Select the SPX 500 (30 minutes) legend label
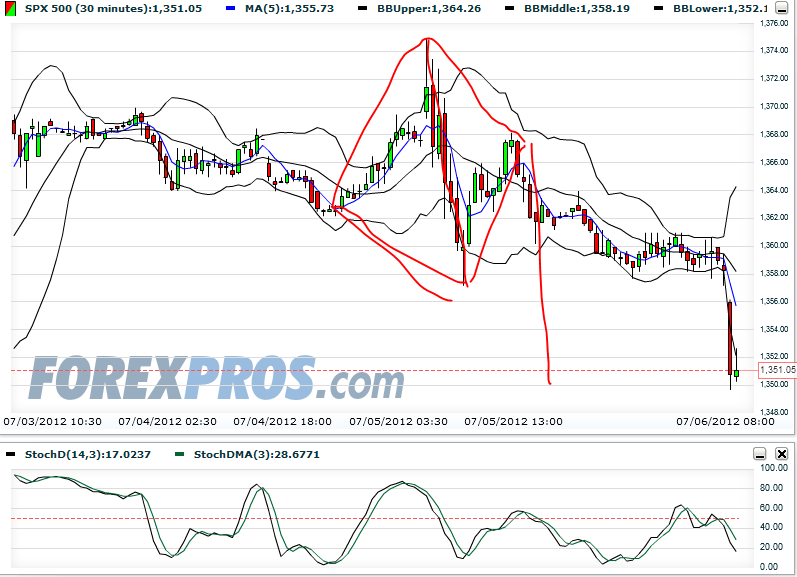 click(113, 9)
